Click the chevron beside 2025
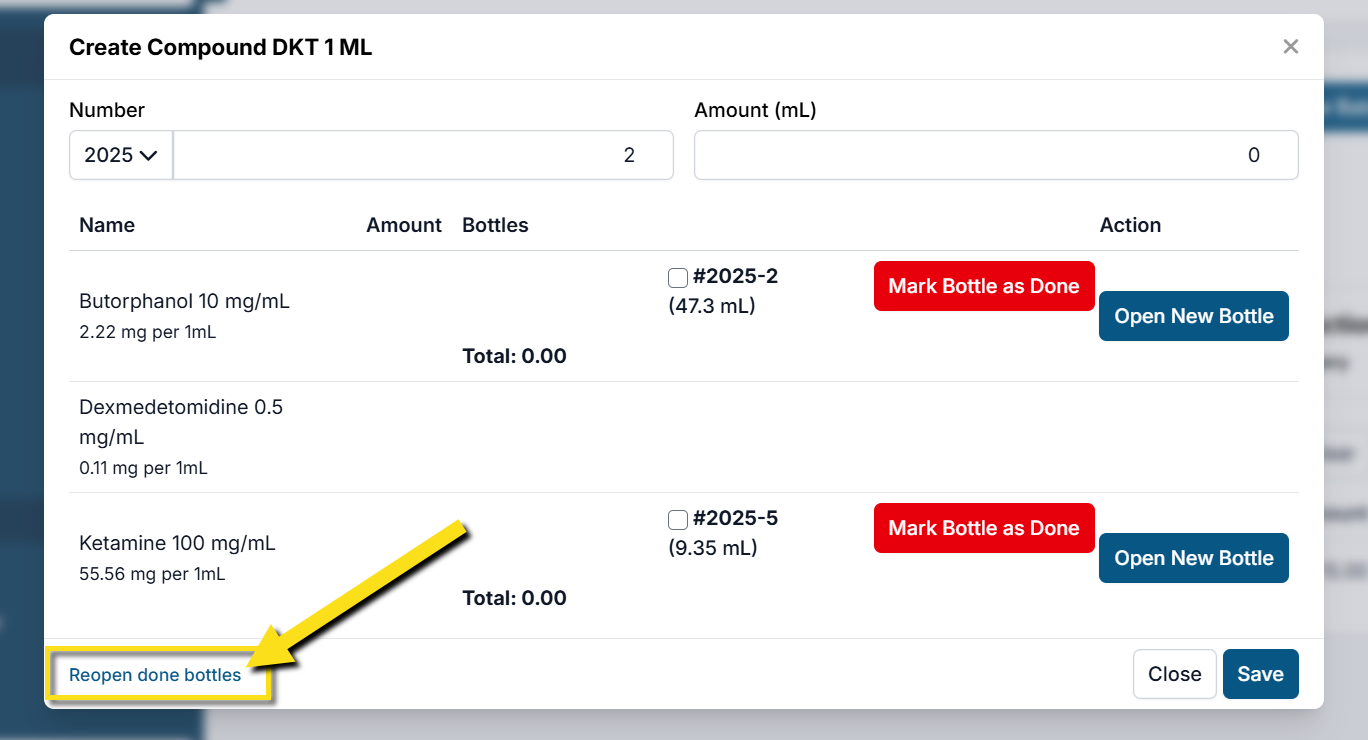Viewport: 1368px width, 740px height. point(149,155)
